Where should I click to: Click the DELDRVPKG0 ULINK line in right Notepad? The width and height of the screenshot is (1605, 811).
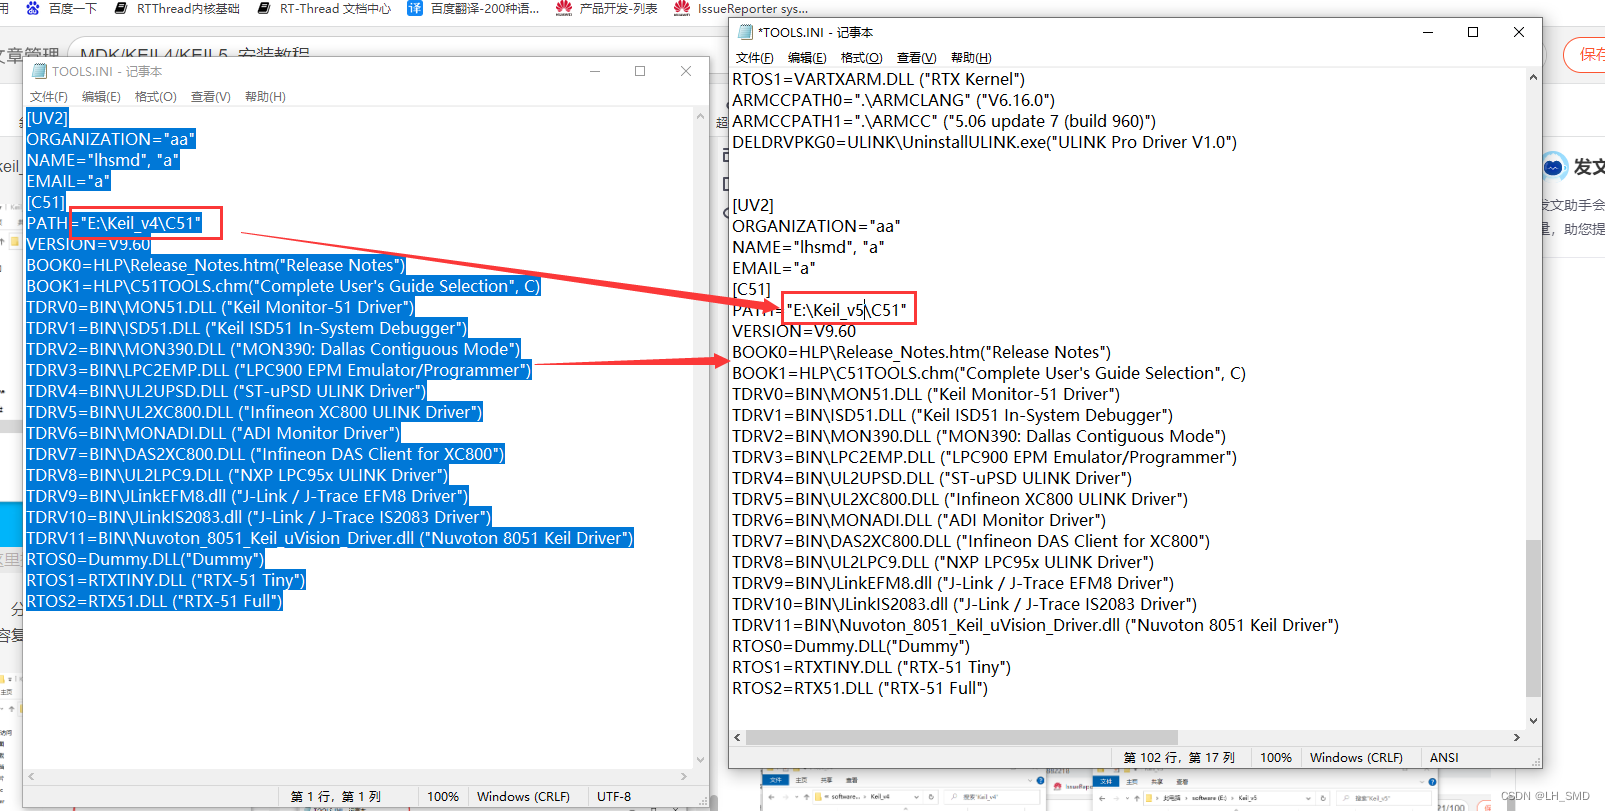[x=984, y=142]
